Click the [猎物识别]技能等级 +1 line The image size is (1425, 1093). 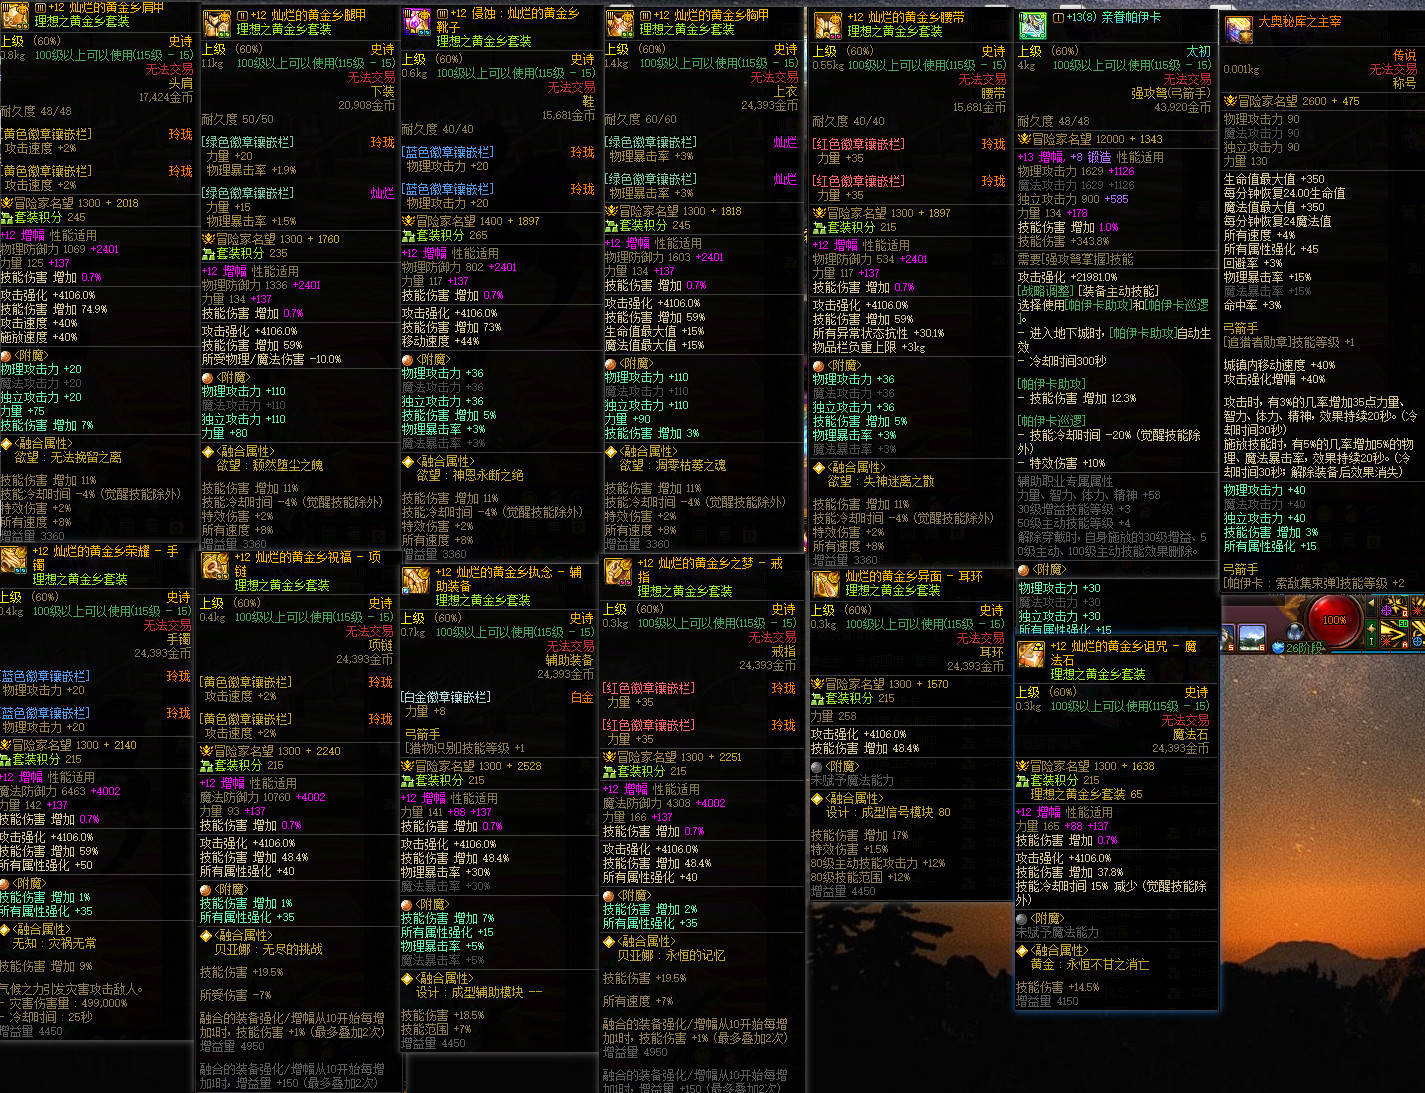465,748
